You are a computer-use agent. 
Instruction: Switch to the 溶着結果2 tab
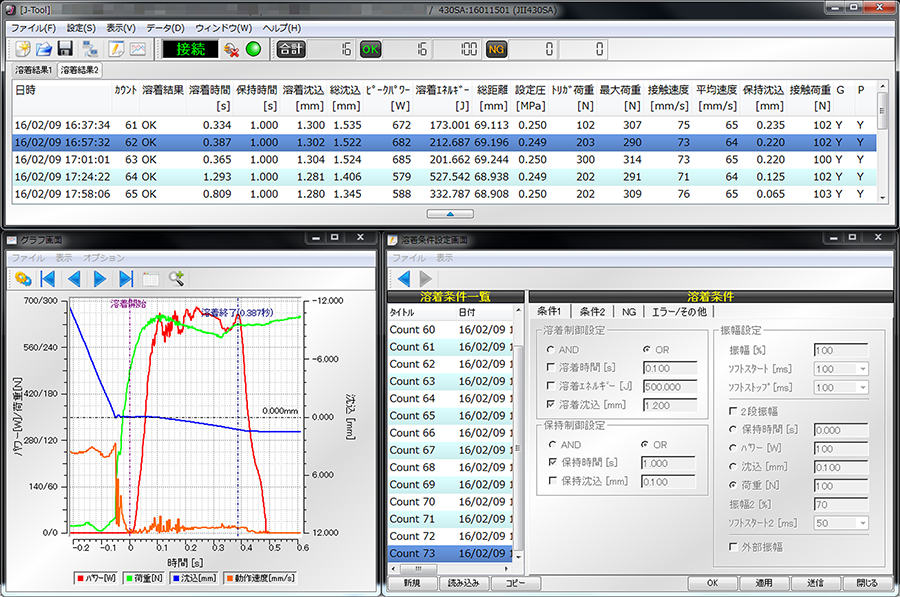coord(80,70)
